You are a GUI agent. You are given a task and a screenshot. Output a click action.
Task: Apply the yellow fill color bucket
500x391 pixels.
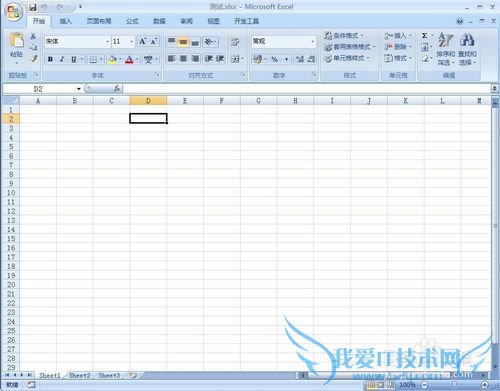tap(113, 60)
